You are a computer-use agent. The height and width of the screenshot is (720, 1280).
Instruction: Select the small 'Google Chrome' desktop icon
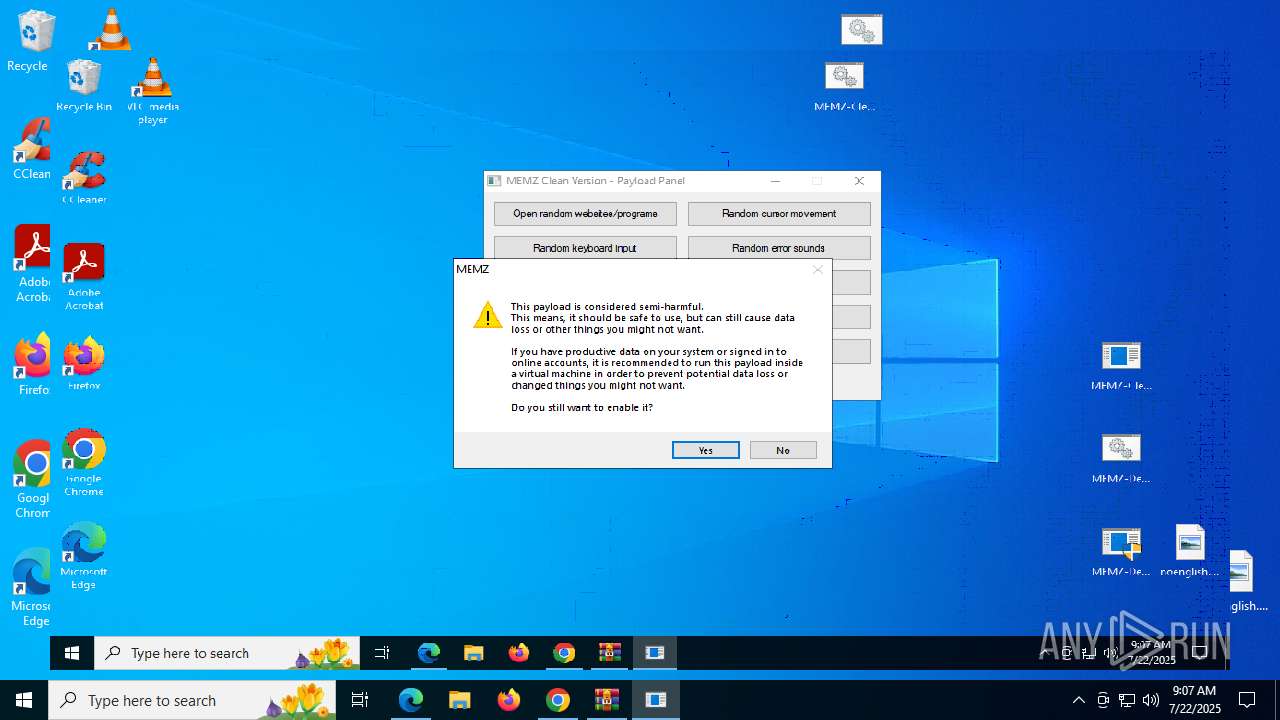pos(84,462)
